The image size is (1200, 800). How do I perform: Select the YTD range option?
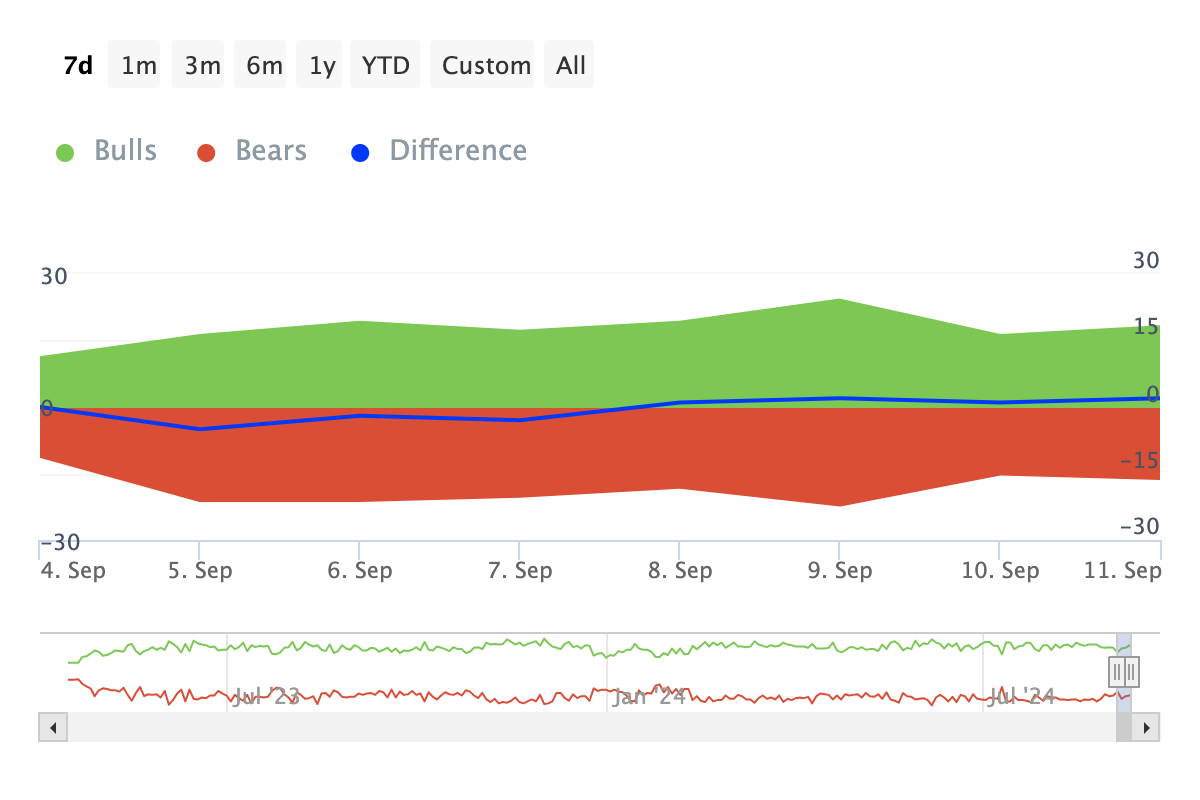tap(385, 64)
